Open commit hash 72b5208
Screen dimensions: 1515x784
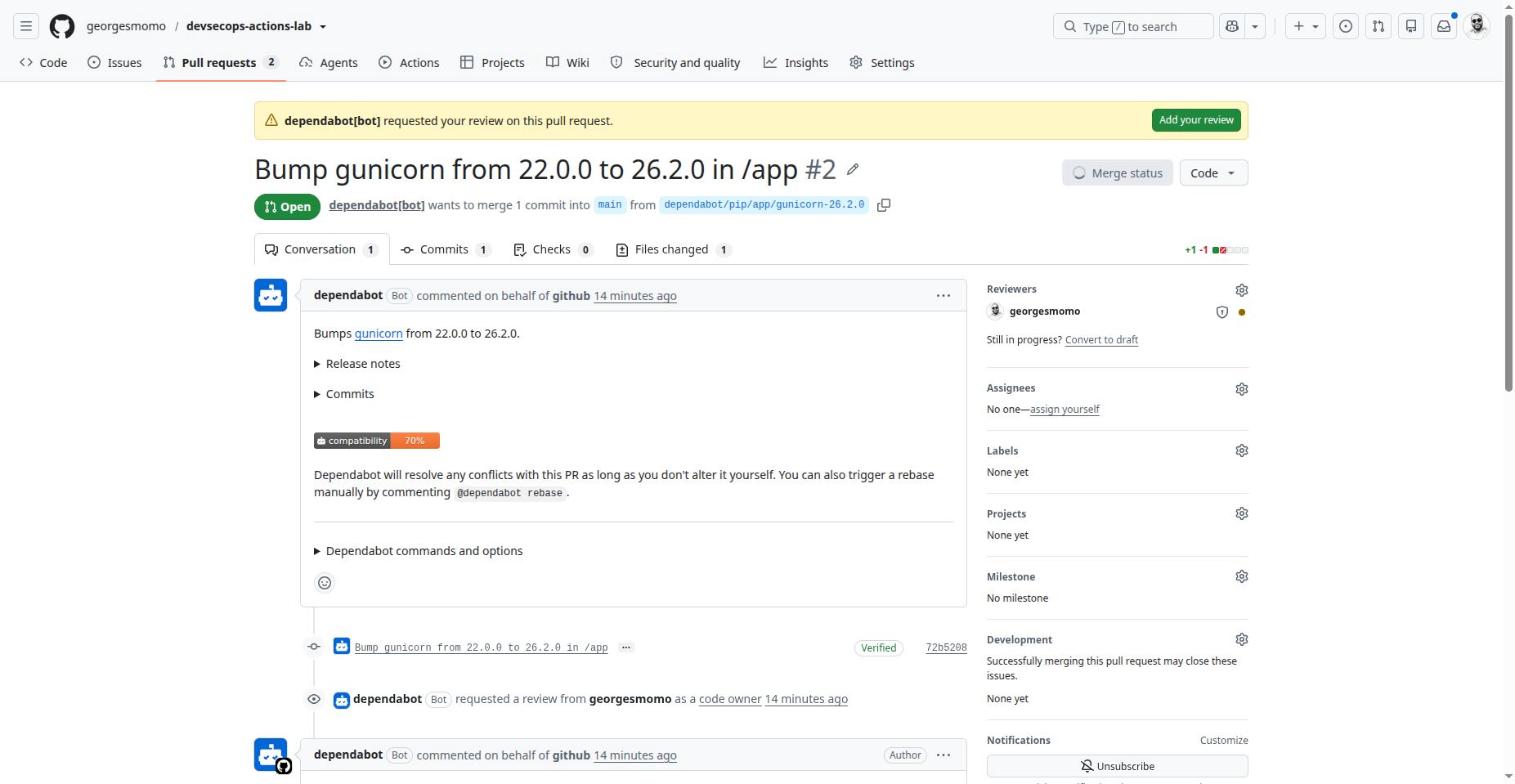point(946,648)
